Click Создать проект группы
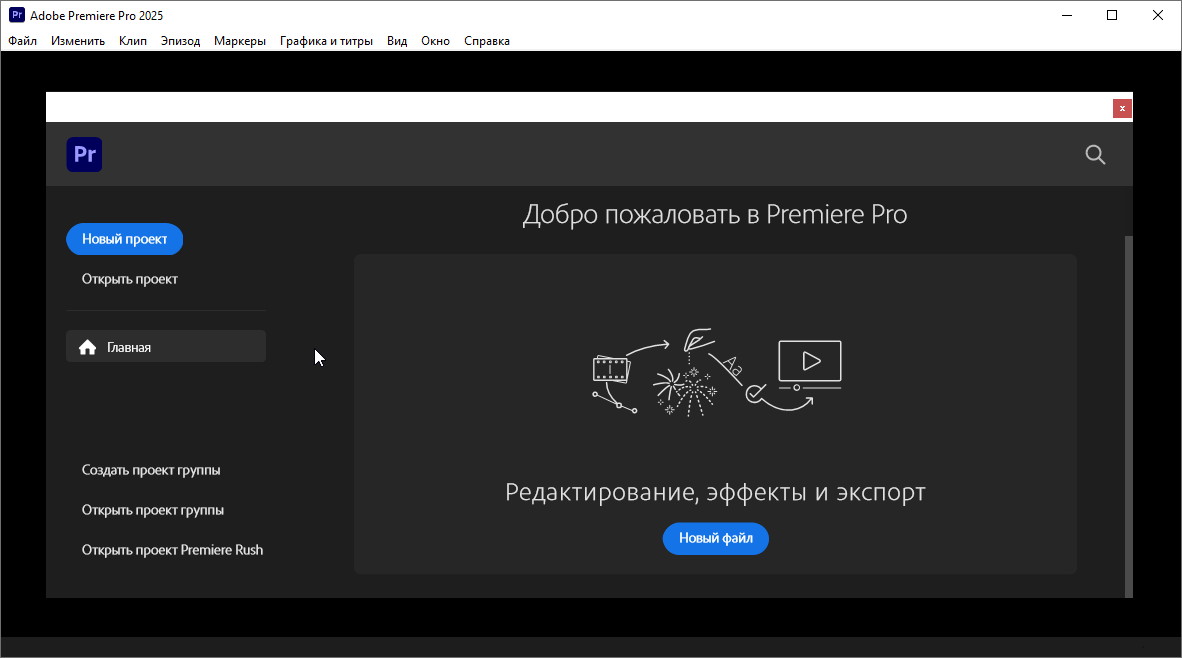Screen dimensions: 1182x658 coord(151,470)
